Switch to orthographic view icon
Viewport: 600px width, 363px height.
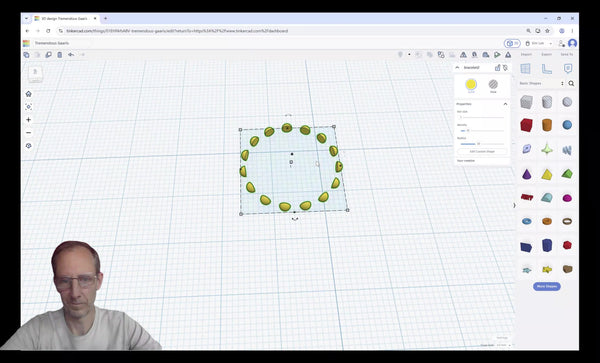click(x=28, y=146)
